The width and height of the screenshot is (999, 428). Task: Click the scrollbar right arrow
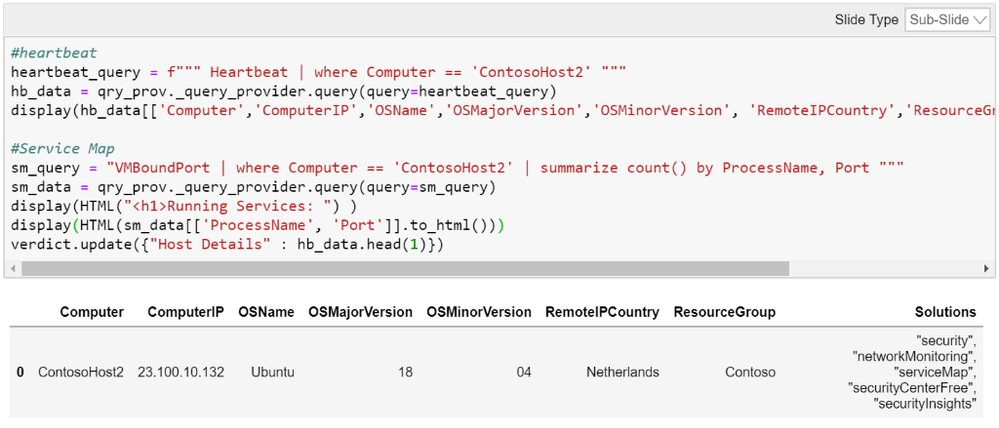986,269
